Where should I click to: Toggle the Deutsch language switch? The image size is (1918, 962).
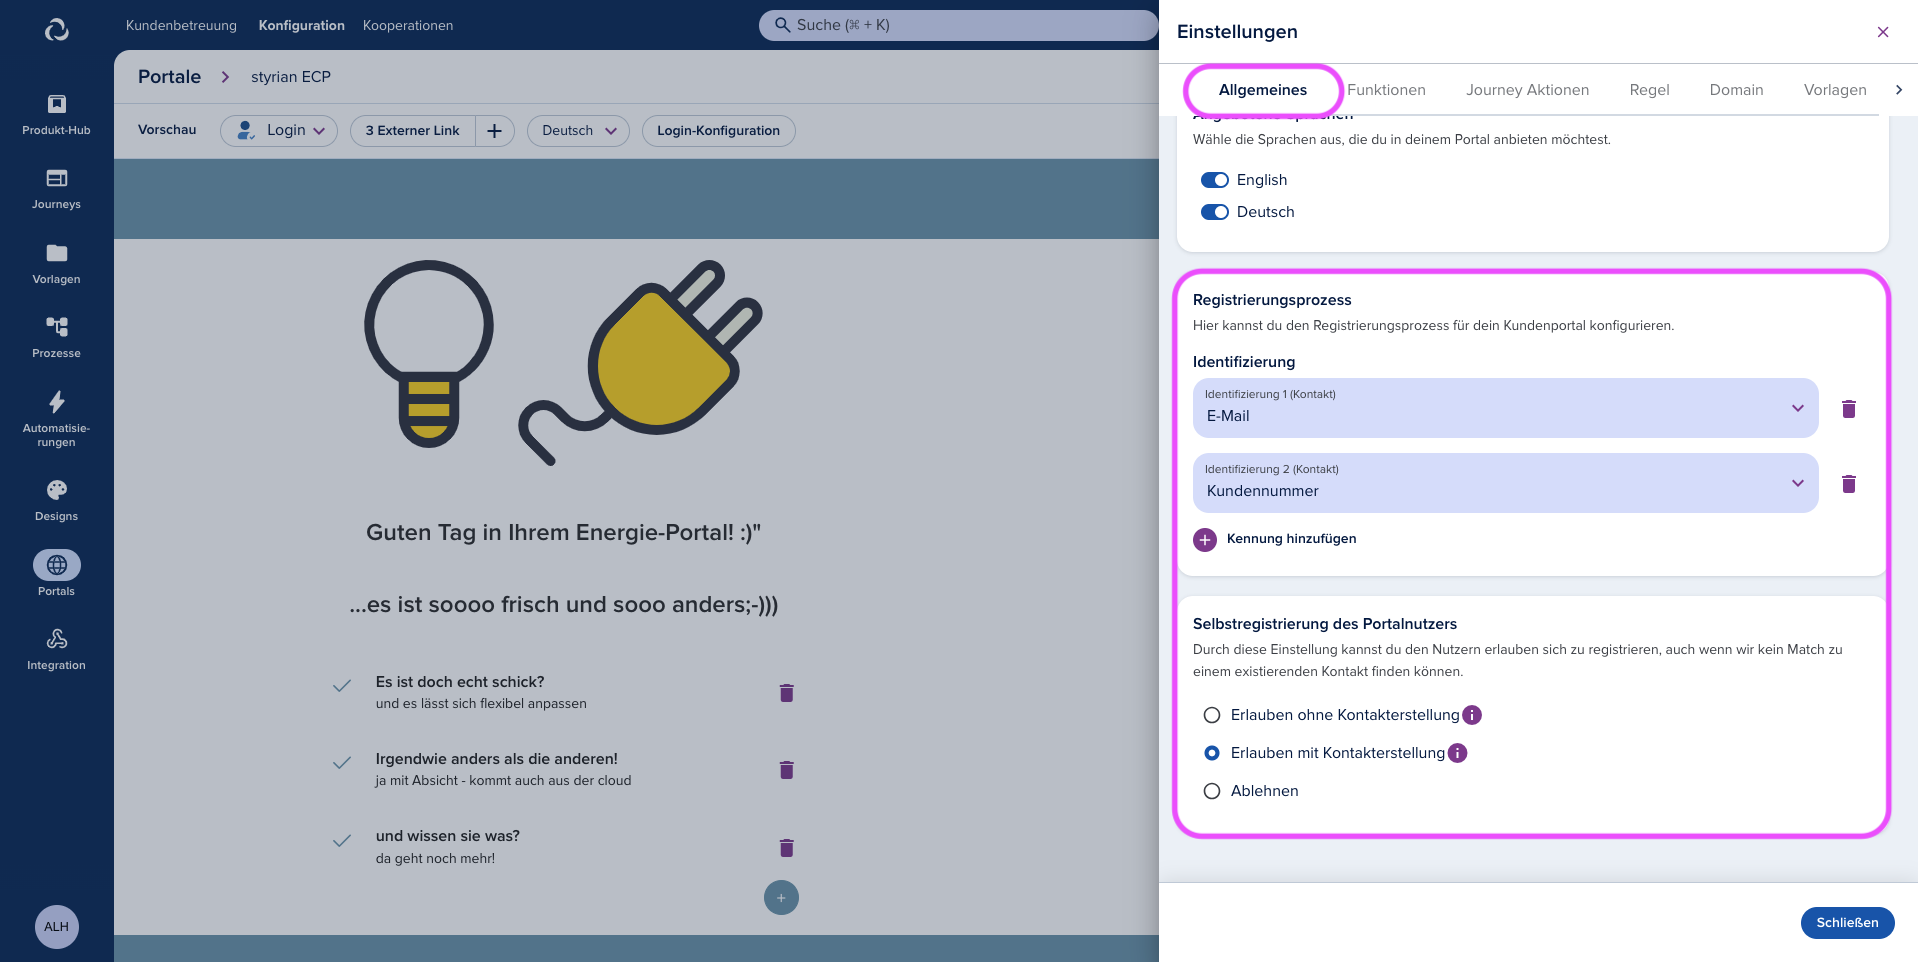(x=1215, y=212)
